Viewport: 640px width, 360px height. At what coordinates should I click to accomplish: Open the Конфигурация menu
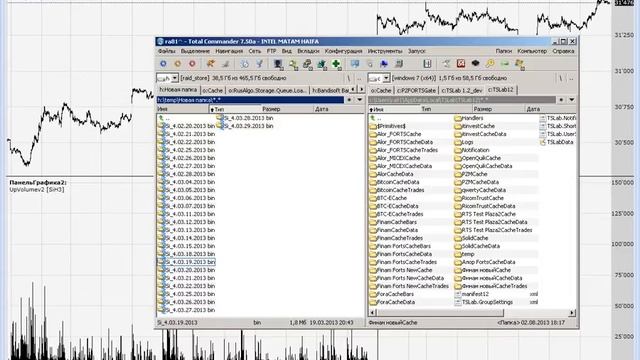click(343, 51)
